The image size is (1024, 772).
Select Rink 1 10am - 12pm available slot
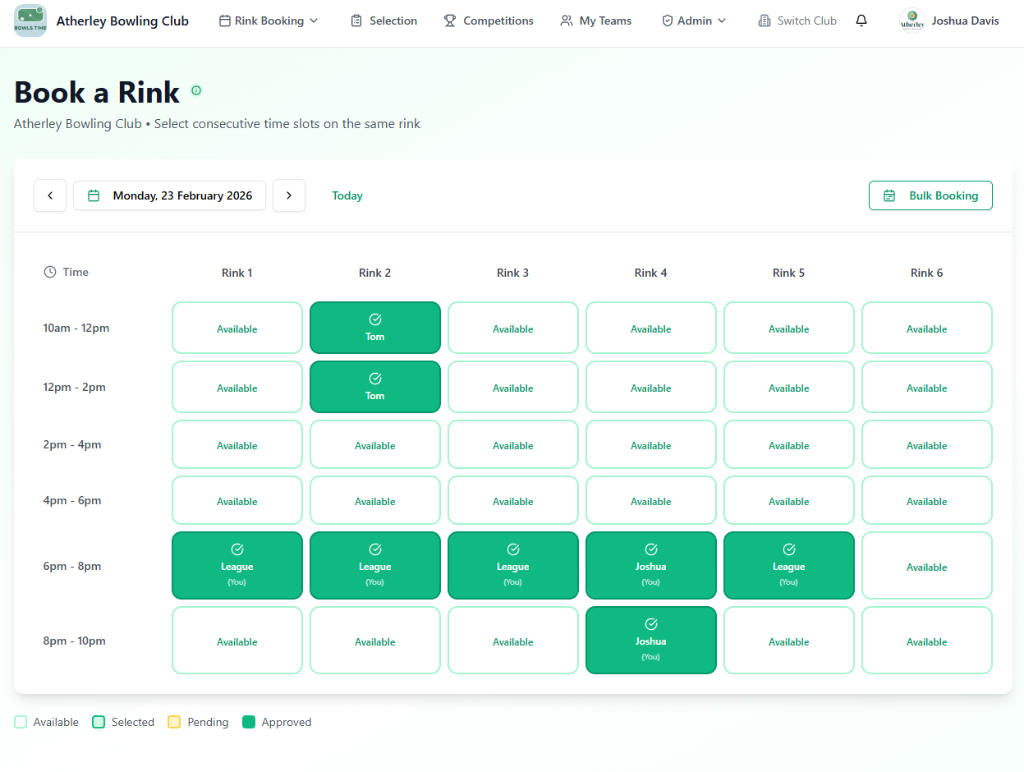tap(237, 328)
